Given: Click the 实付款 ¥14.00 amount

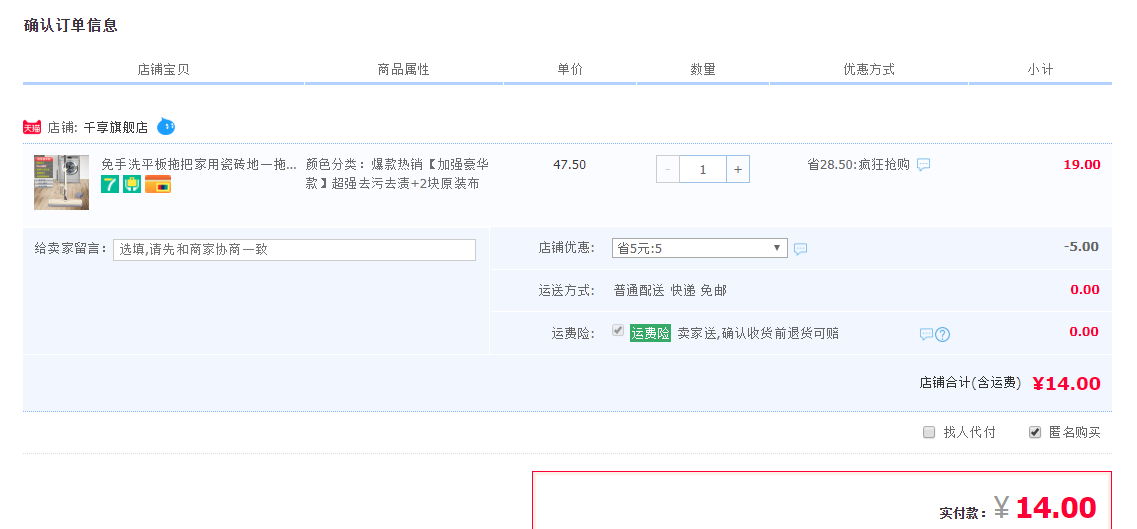Looking at the screenshot, I should pyautogui.click(x=1045, y=508).
